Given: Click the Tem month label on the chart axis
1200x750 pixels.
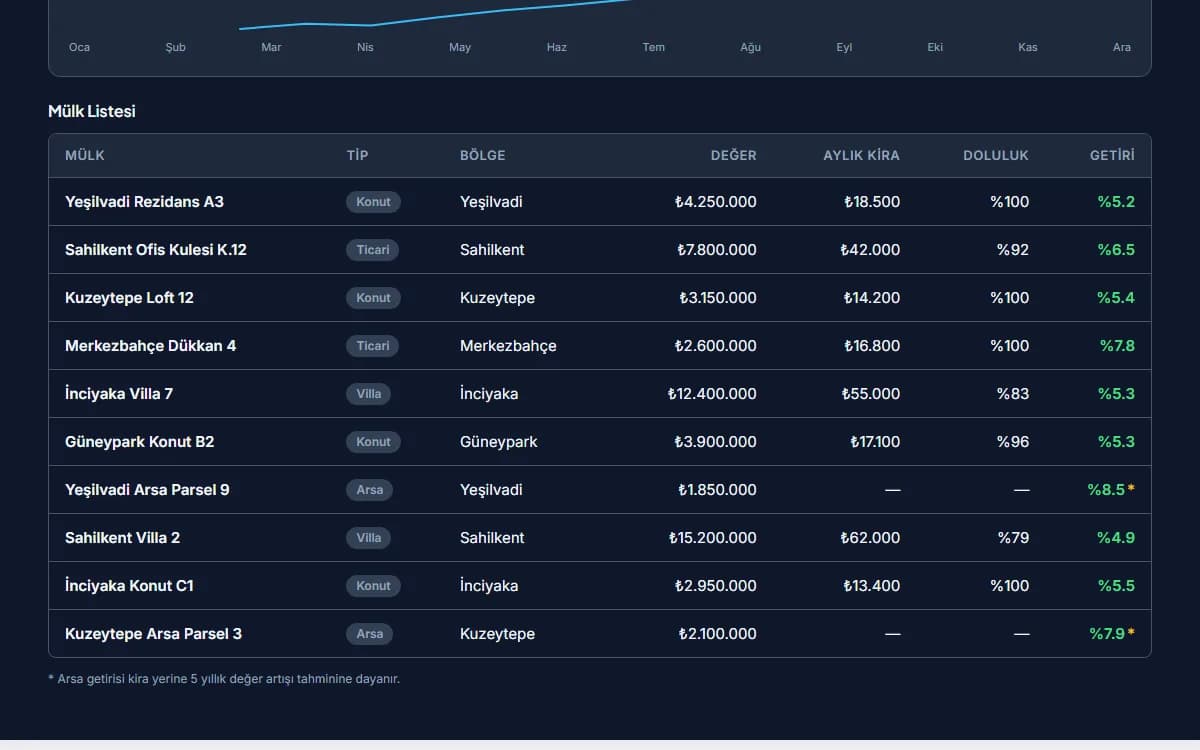Looking at the screenshot, I should tap(654, 47).
